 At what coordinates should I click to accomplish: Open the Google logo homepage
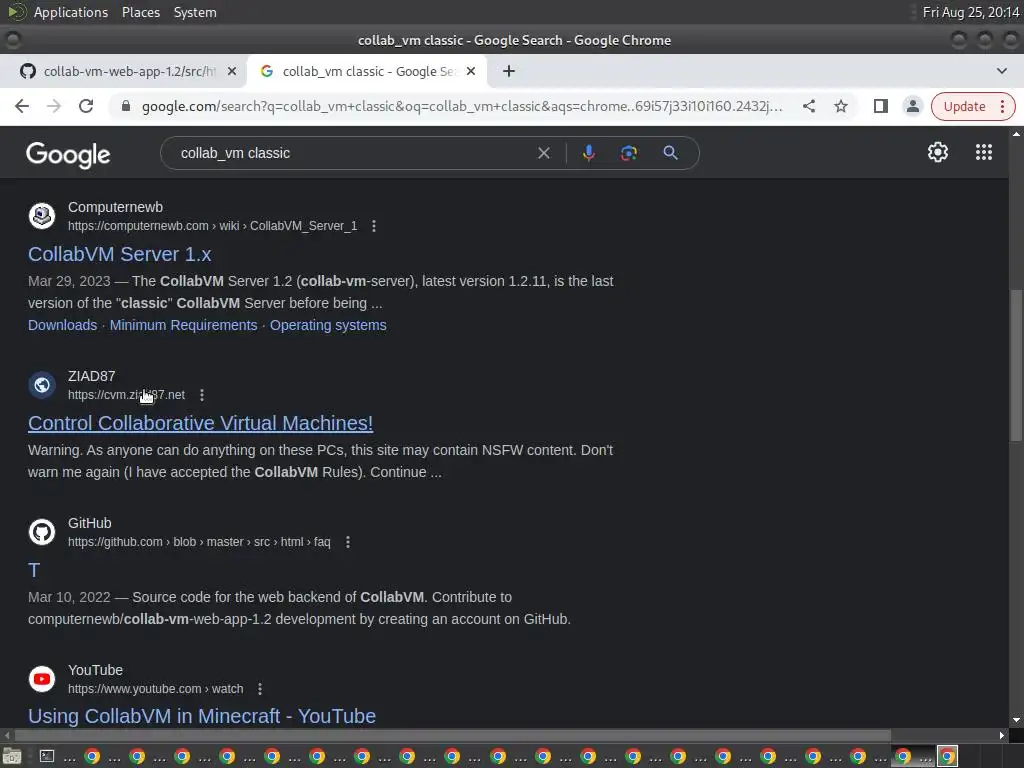coord(68,155)
